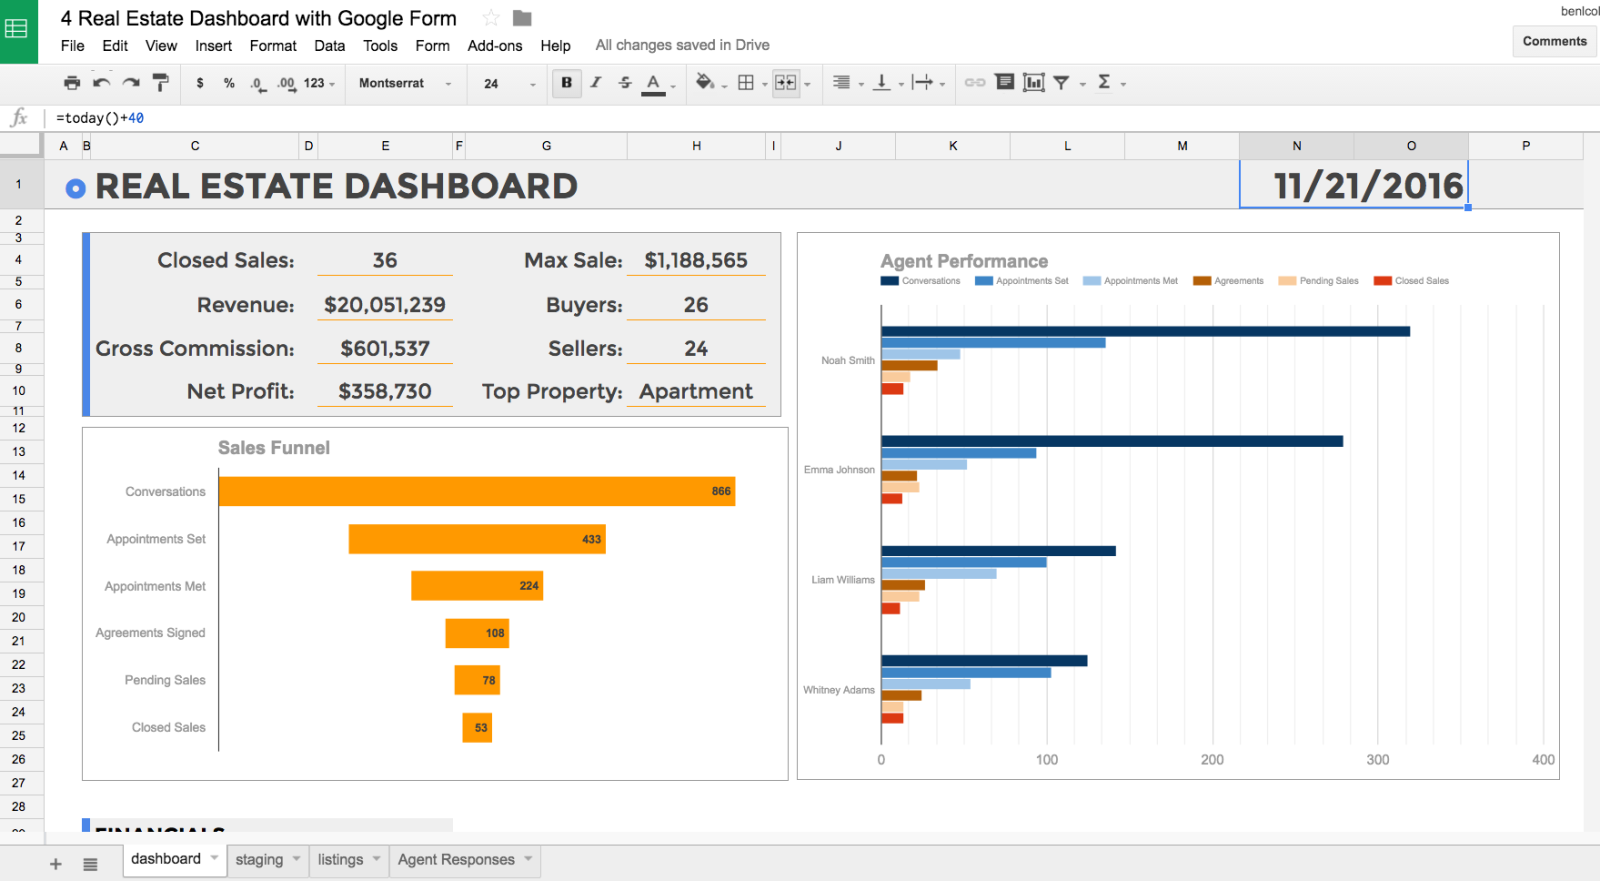Open the fill color paint bucket
This screenshot has width=1600, height=881.
pos(705,83)
